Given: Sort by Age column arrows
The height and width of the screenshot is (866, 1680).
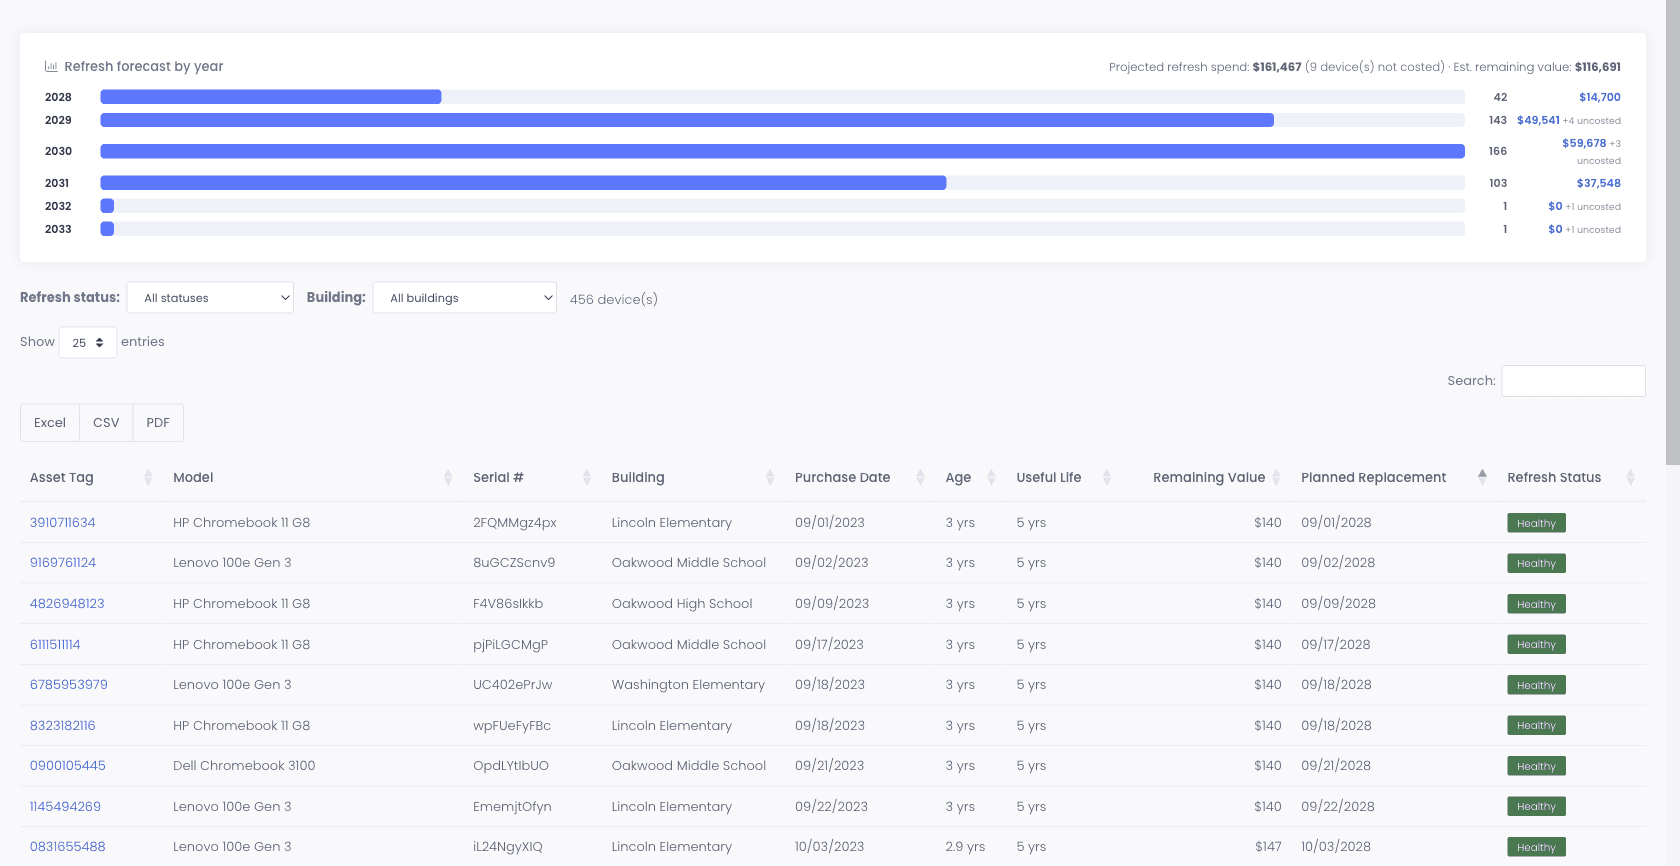Looking at the screenshot, I should (991, 478).
